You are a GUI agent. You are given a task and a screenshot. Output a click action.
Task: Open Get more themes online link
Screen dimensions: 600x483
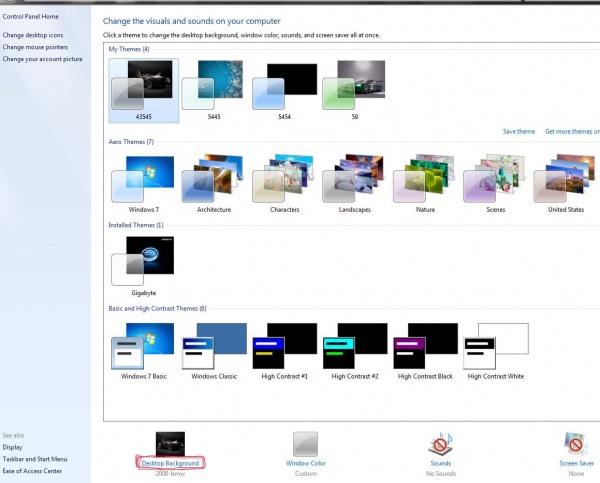tap(572, 131)
